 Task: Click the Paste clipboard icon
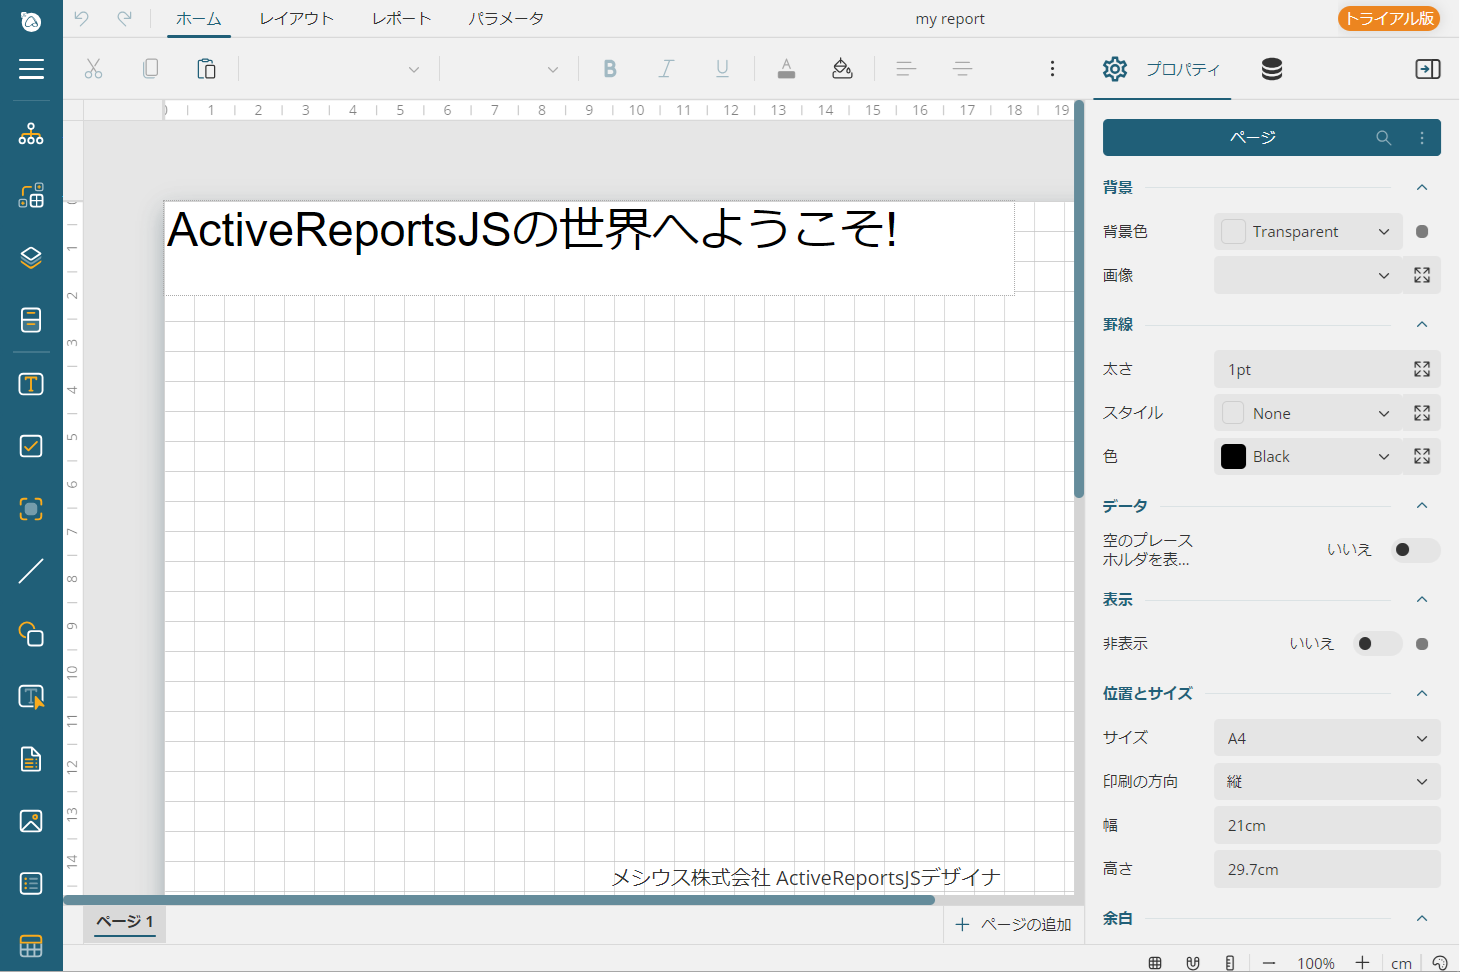click(x=206, y=68)
